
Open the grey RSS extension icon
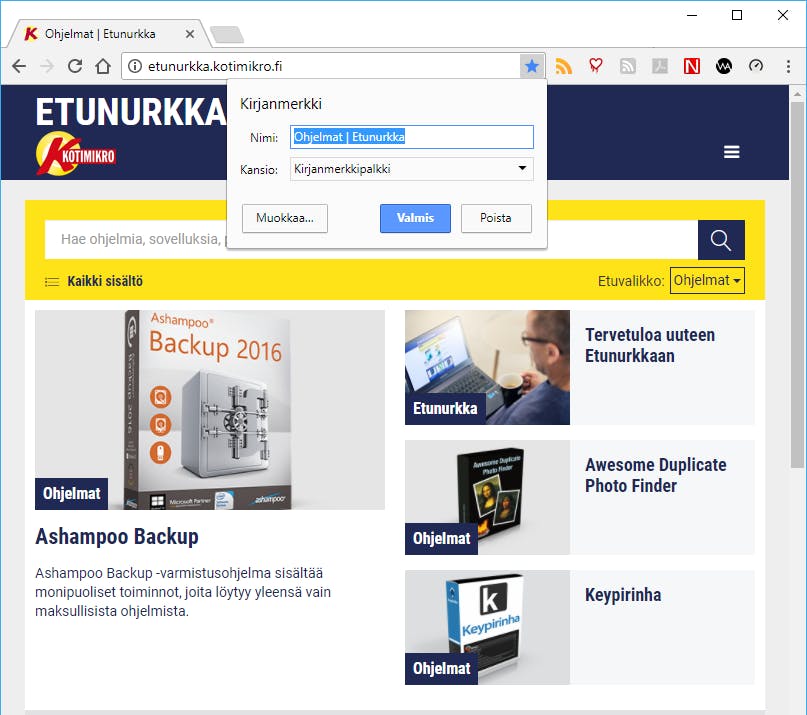pos(628,66)
